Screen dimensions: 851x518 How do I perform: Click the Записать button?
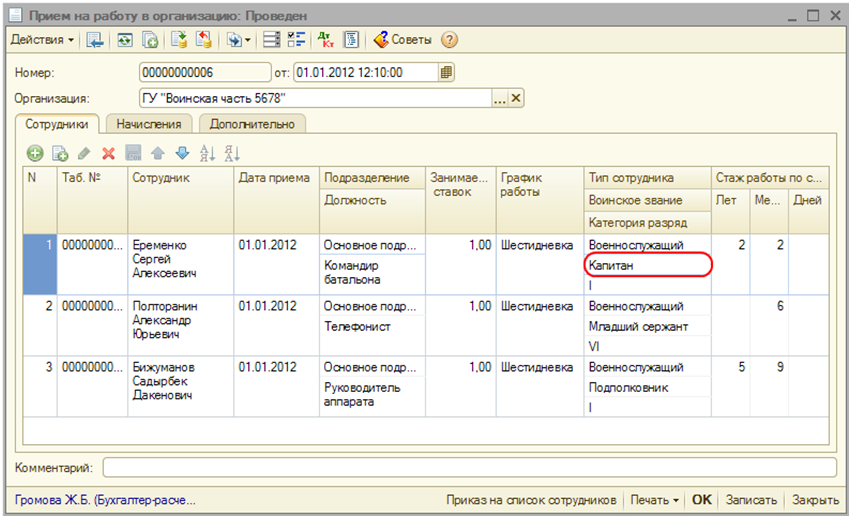[x=750, y=499]
